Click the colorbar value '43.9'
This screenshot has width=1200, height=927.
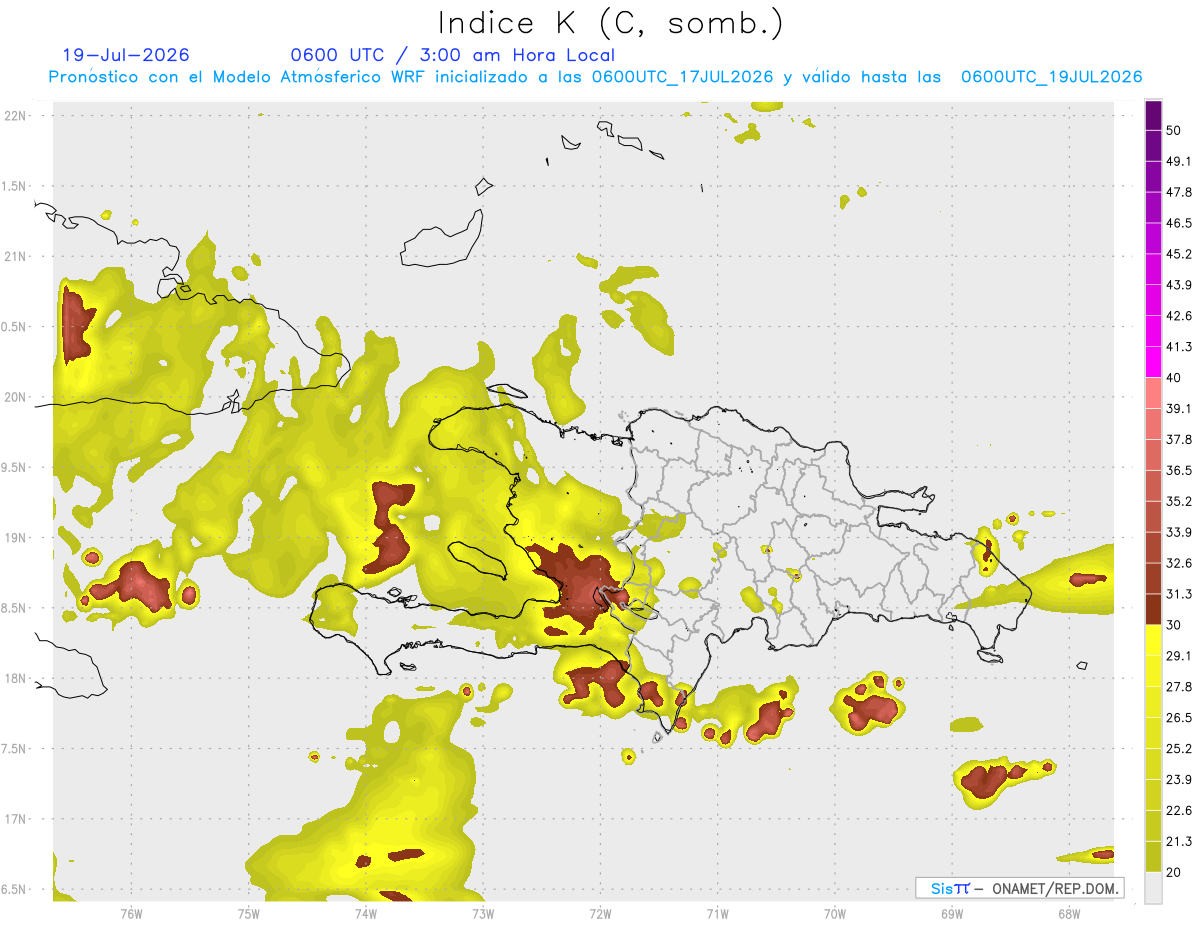1179,285
